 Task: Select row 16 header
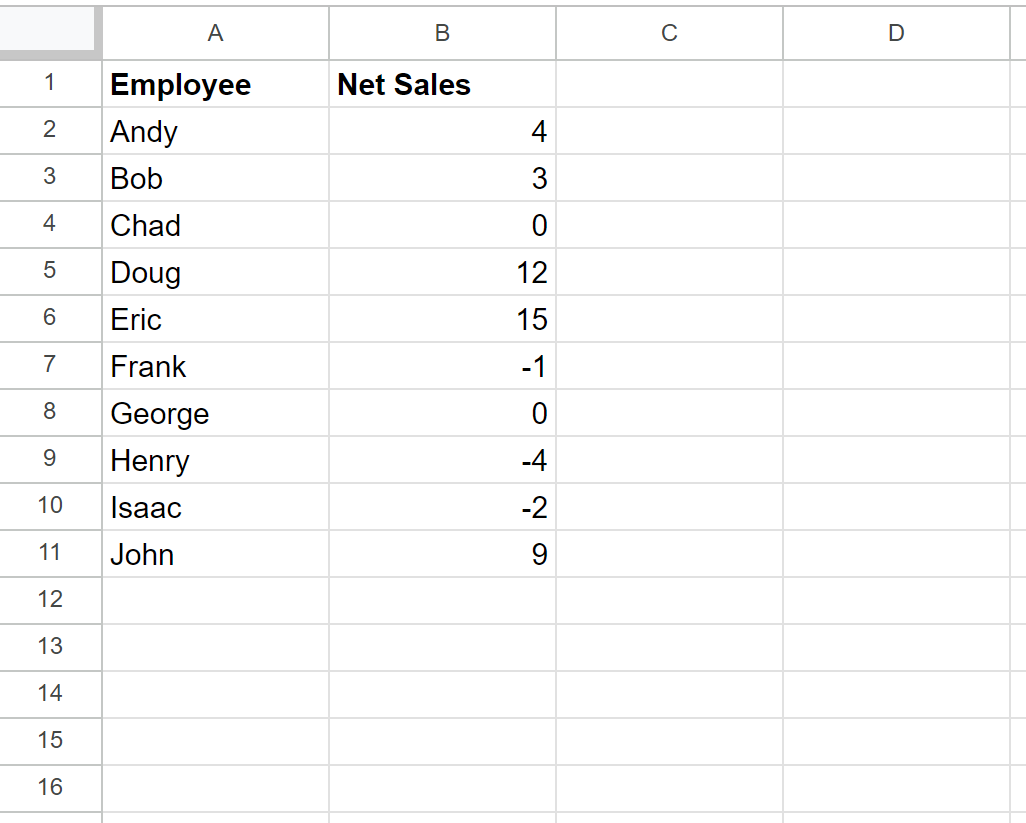(x=50, y=788)
